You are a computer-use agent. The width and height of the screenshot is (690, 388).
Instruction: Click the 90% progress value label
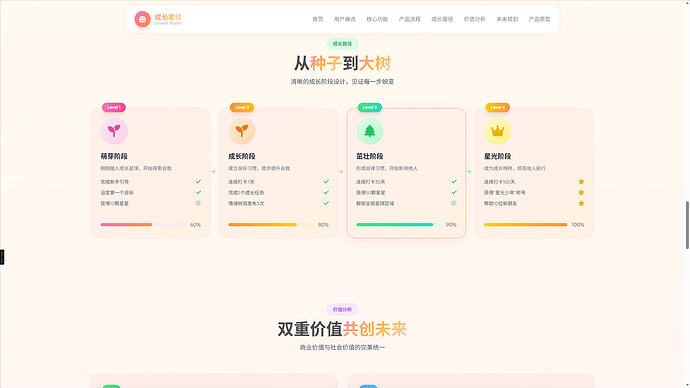tap(451, 225)
